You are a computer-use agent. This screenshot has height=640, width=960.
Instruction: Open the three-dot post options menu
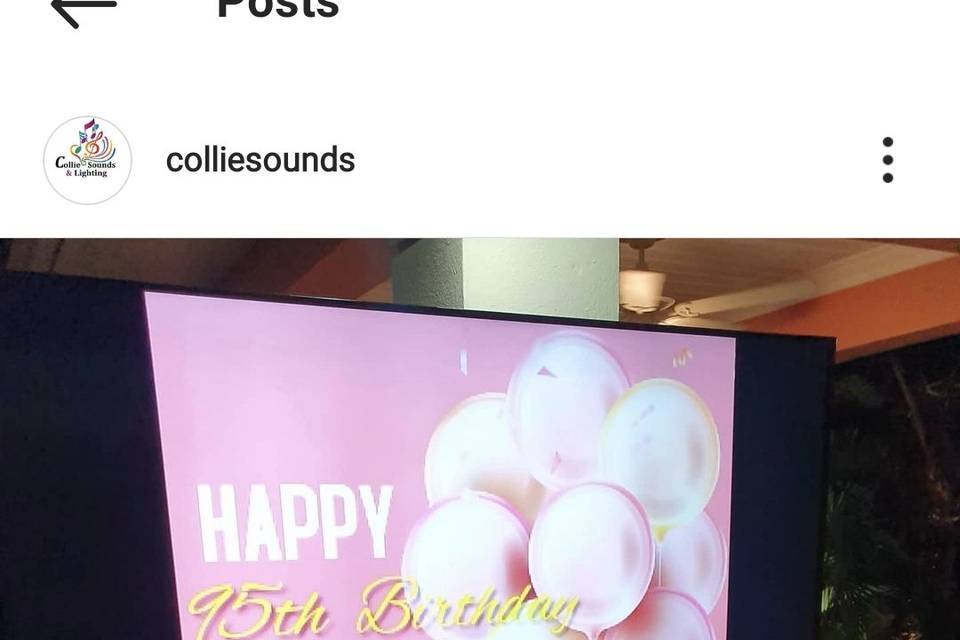[x=887, y=160]
